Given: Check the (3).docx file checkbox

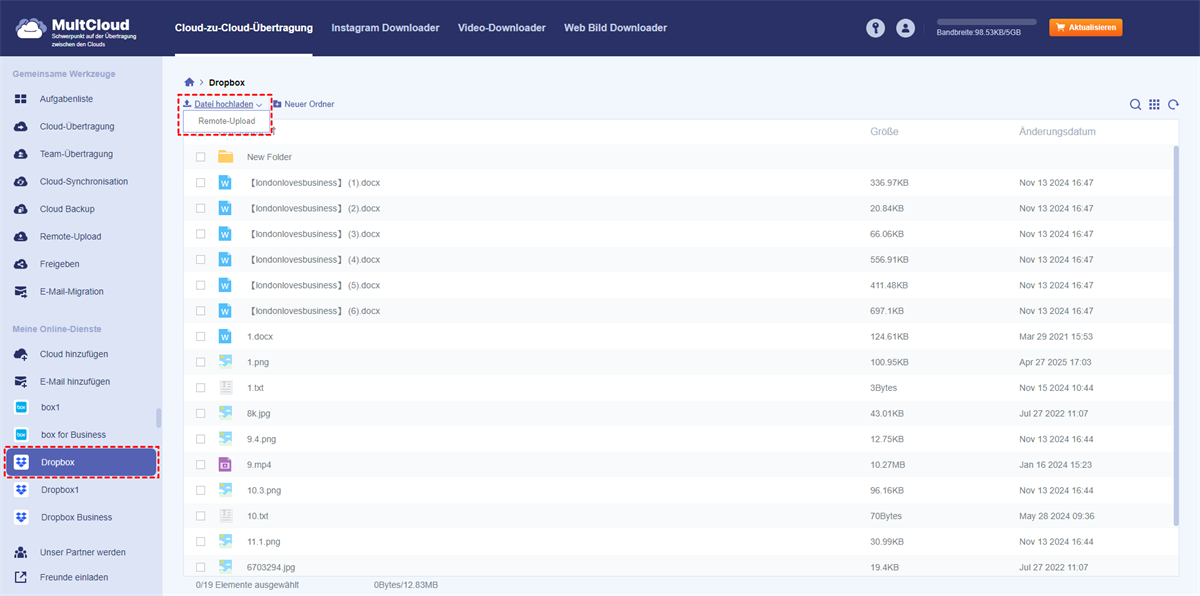Looking at the screenshot, I should 201,234.
